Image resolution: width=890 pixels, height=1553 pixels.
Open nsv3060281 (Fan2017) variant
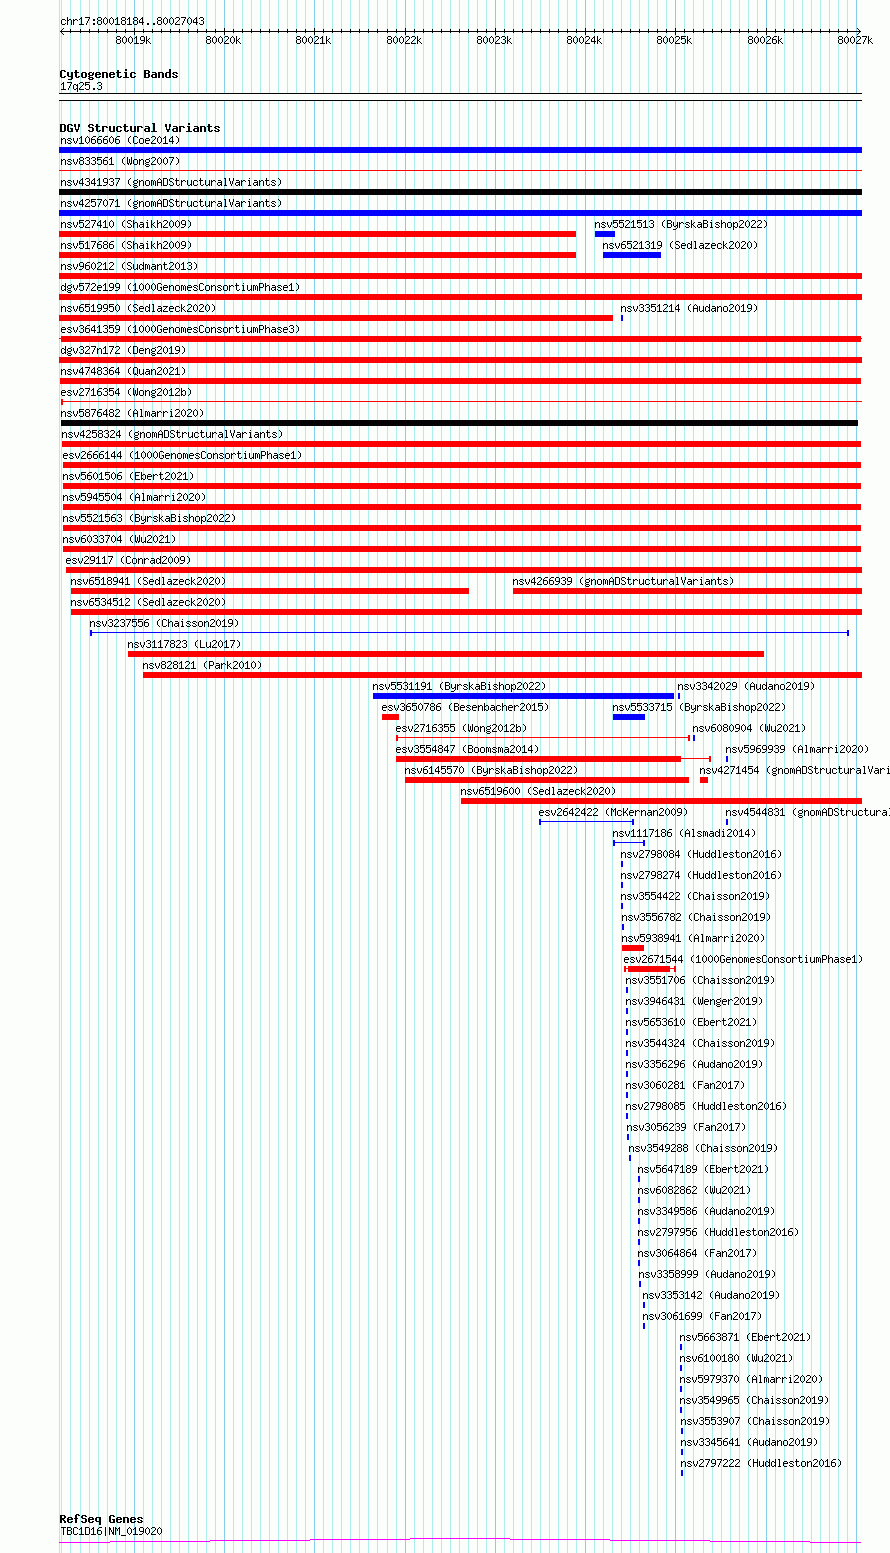click(686, 1085)
